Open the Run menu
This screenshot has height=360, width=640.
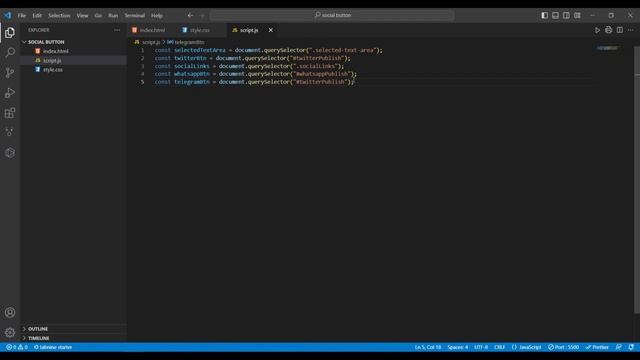(113, 16)
